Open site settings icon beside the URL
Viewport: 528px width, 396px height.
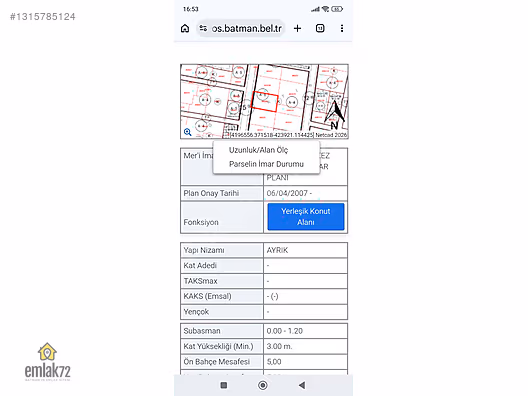[x=203, y=28]
